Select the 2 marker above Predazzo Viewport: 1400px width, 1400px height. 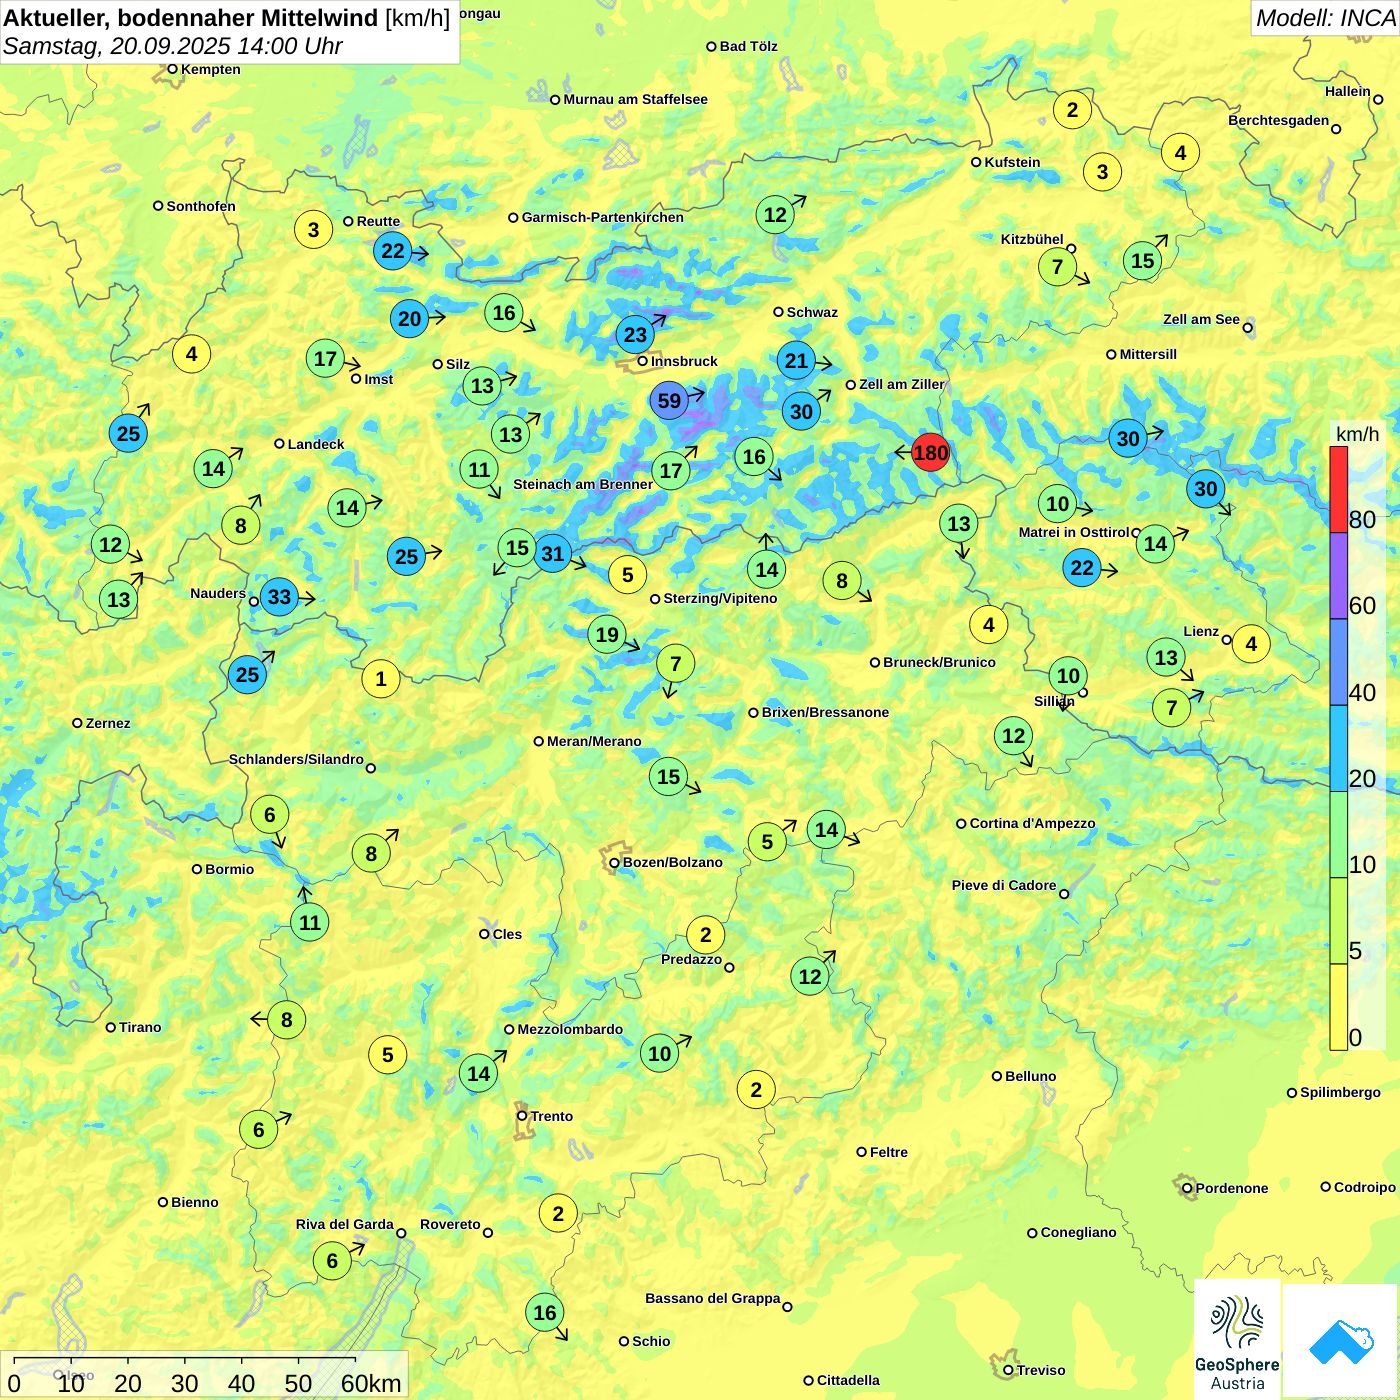coord(705,935)
